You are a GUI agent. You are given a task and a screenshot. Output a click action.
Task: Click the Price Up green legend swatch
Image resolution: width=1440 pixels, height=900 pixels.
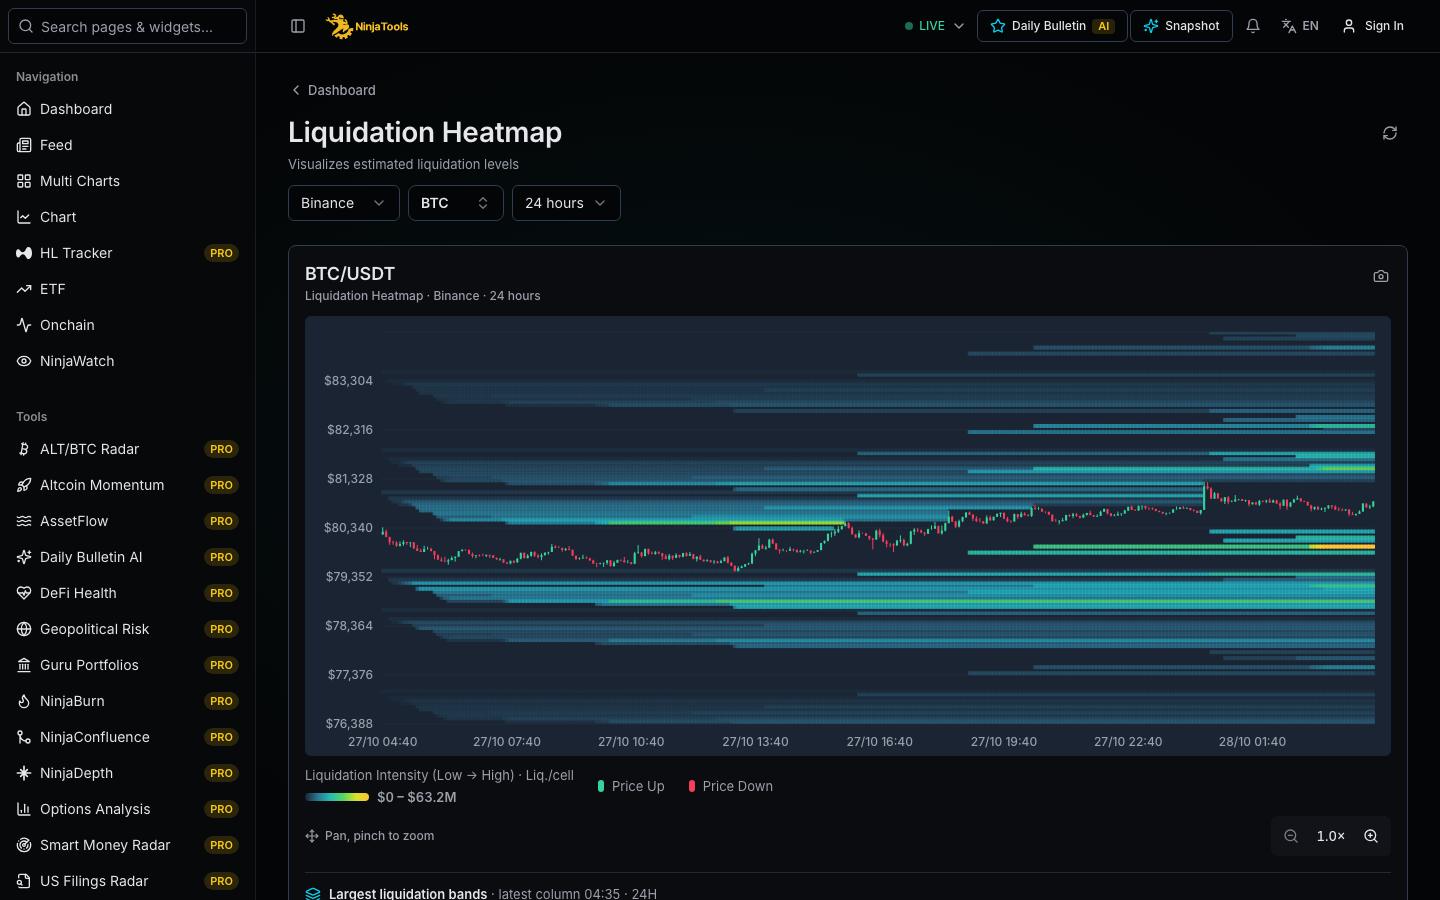tap(601, 786)
